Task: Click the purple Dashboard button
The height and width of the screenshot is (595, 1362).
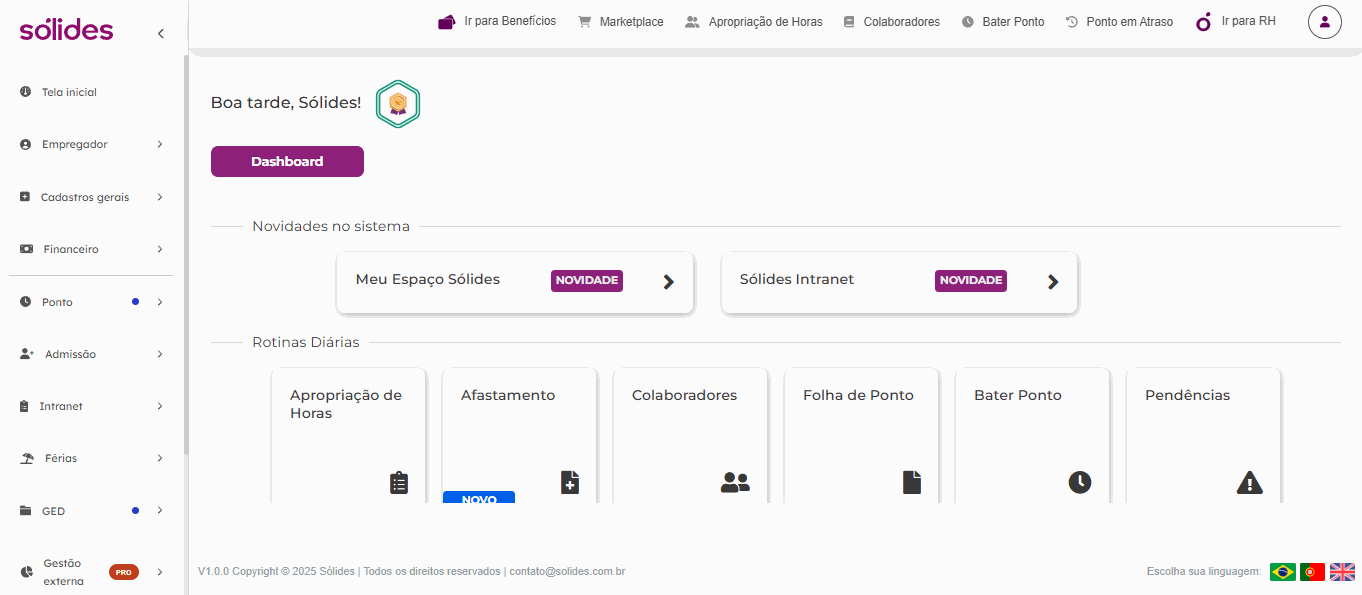Action: 287,161
